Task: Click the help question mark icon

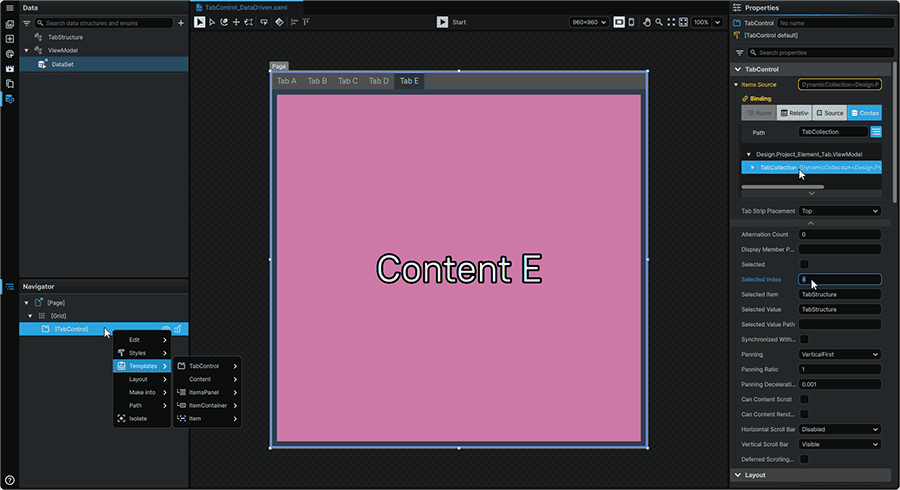Action: (x=10, y=480)
